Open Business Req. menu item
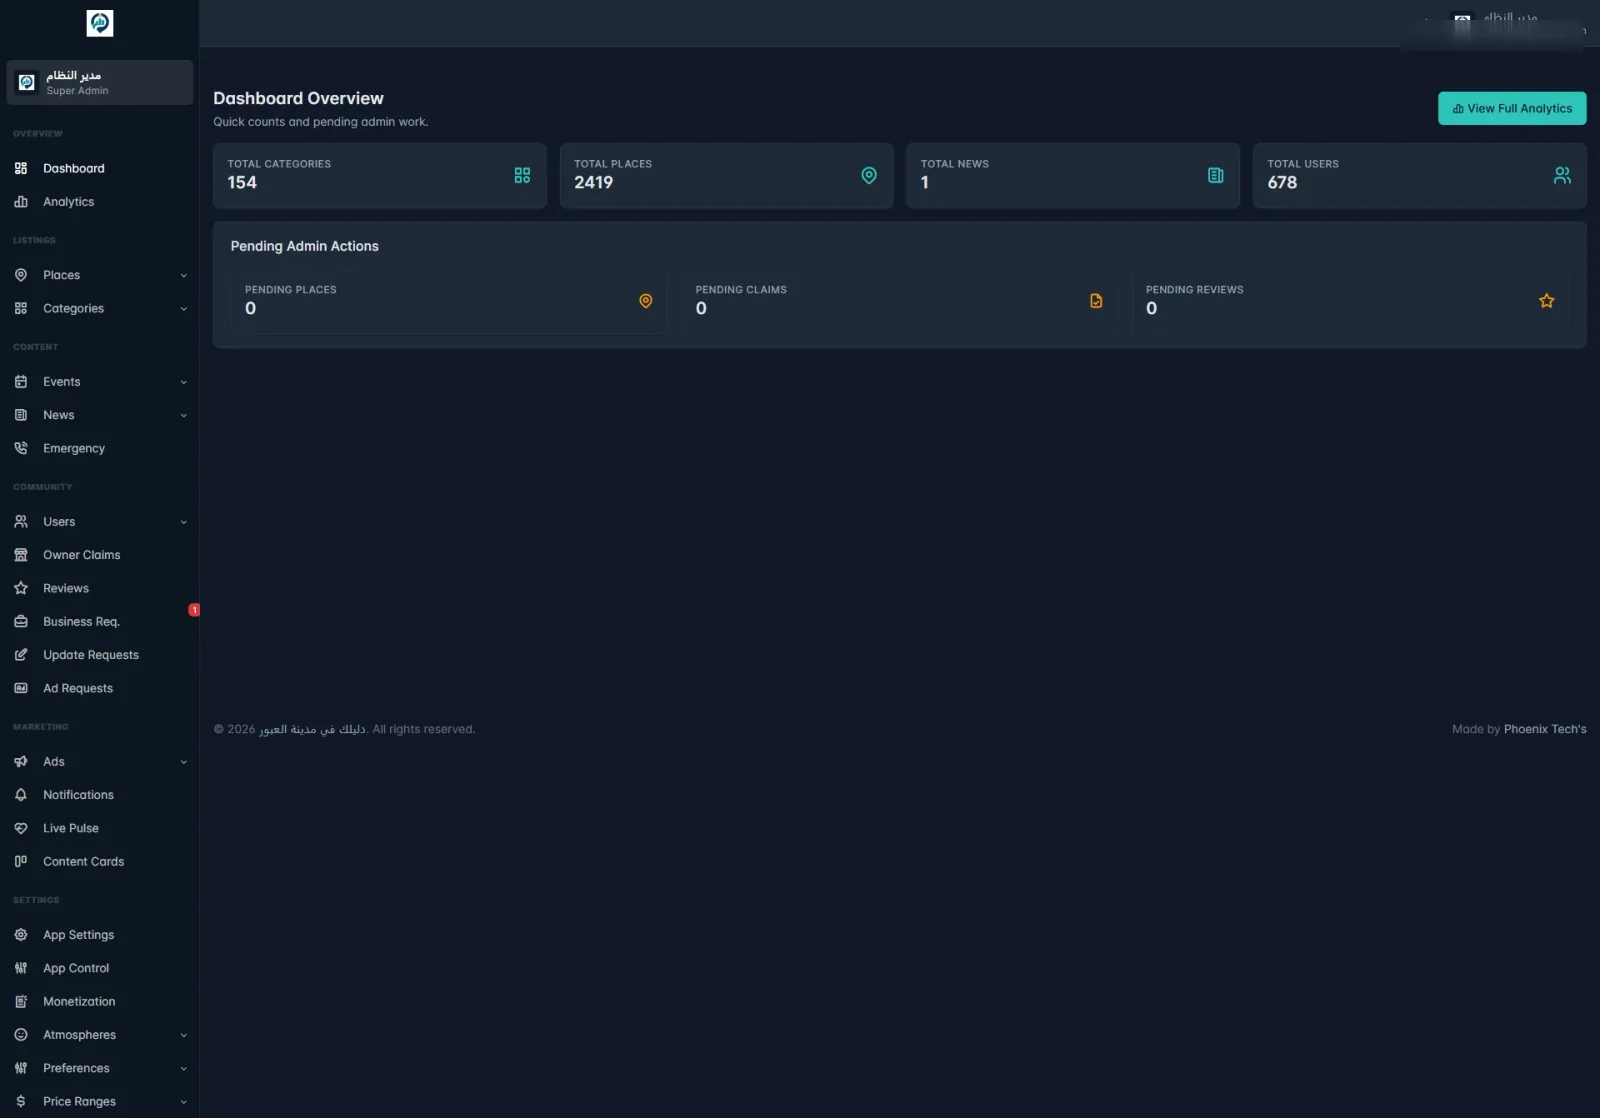The width and height of the screenshot is (1600, 1118). click(100, 621)
